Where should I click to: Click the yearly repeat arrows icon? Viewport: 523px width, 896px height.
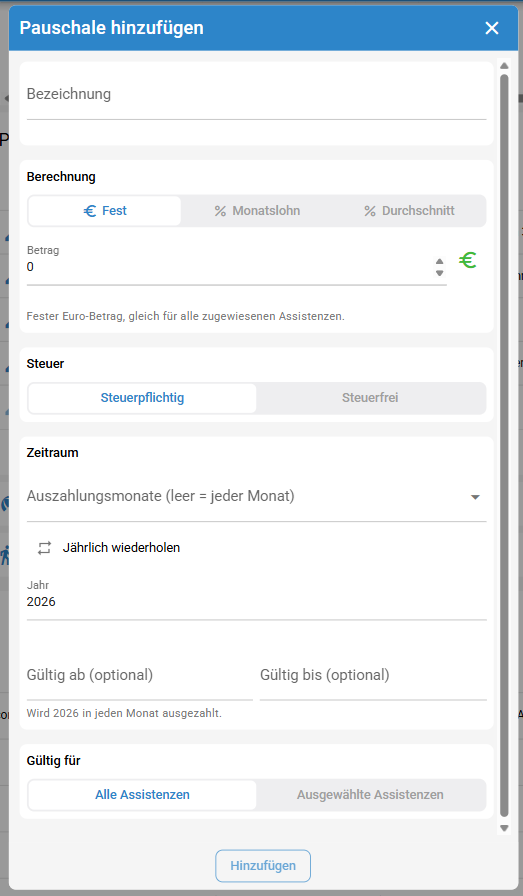(45, 548)
